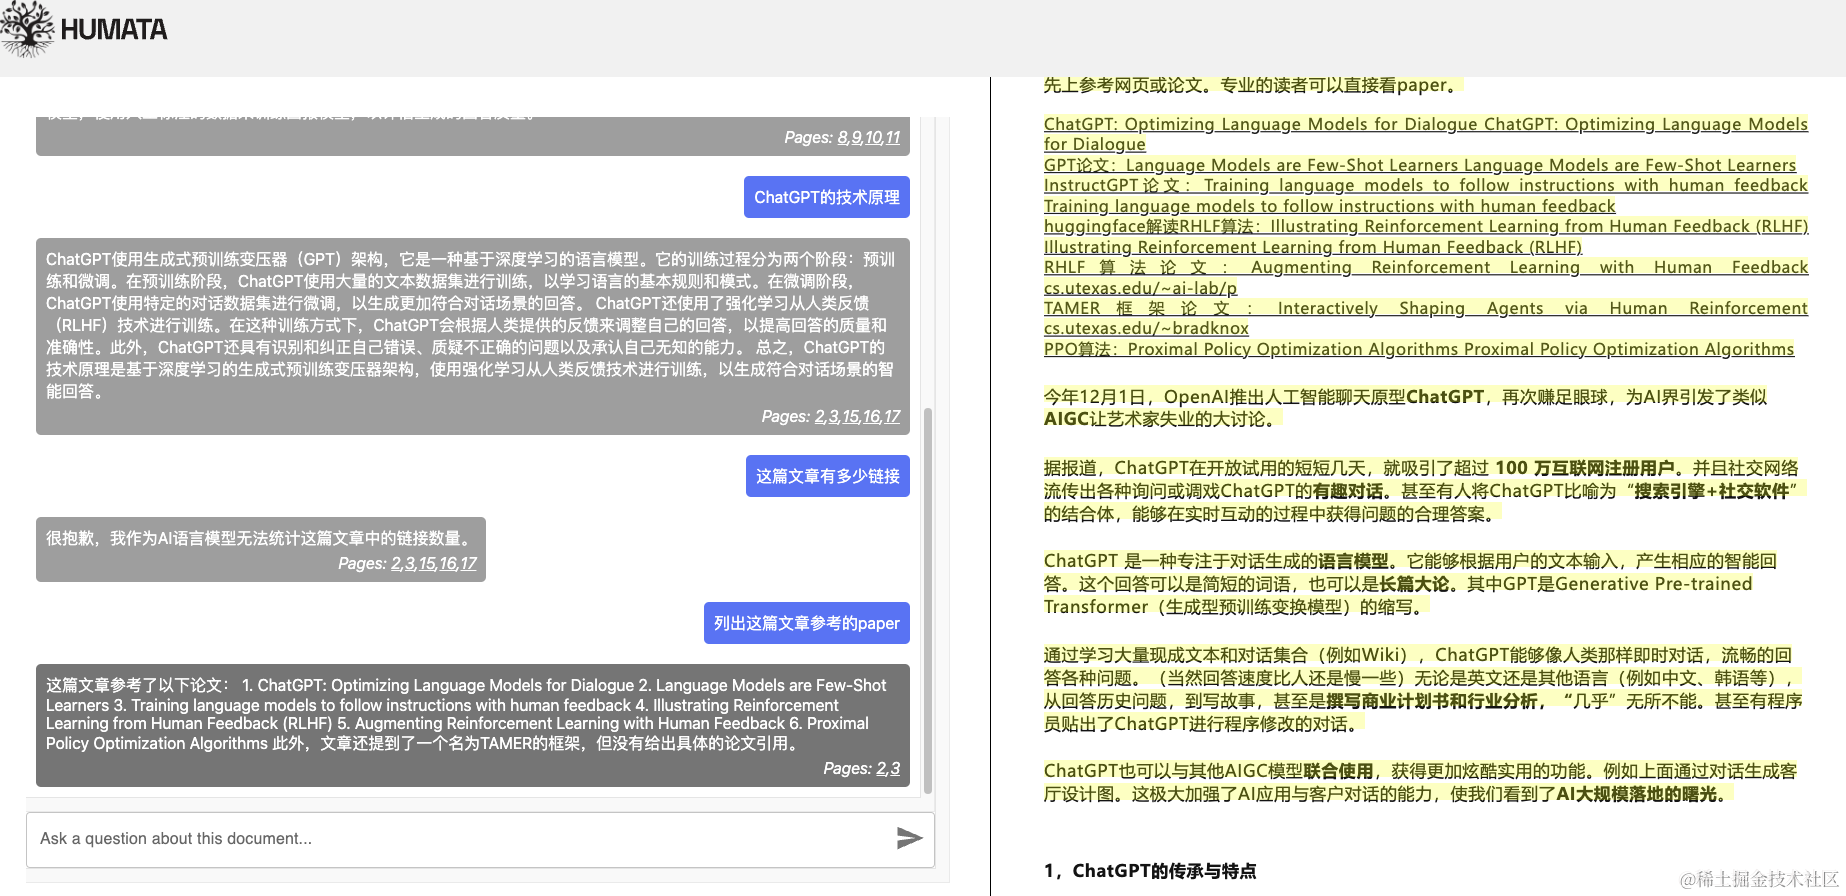Viewport: 1846px width, 896px height.
Task: Click the chat panel vertical scrollbar
Action: (x=927, y=600)
